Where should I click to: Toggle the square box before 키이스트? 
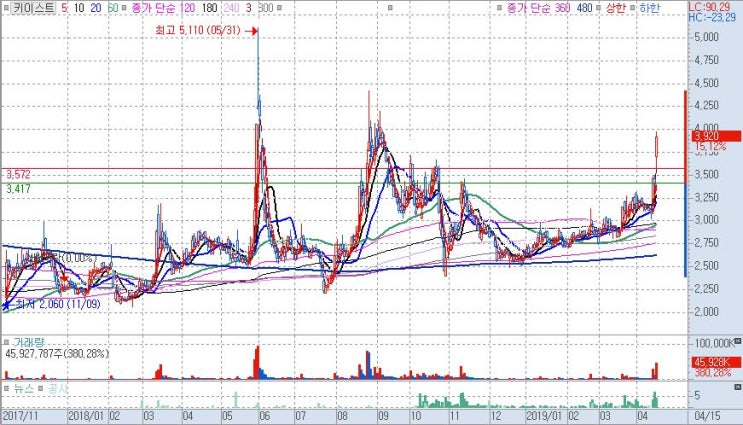coord(6,8)
